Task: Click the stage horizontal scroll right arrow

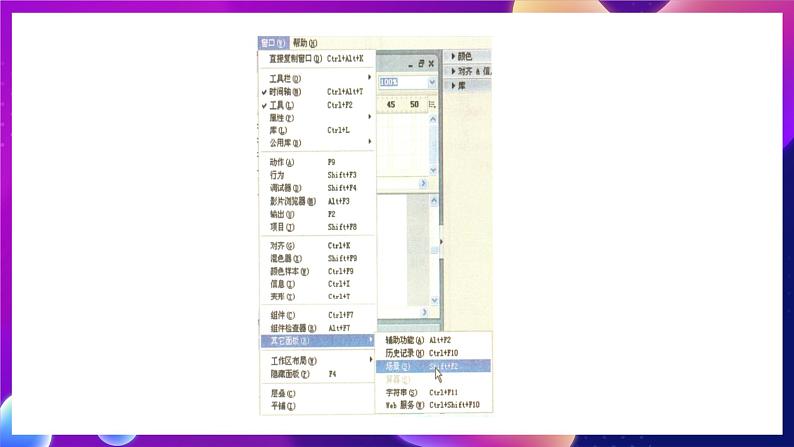Action: 424,312
